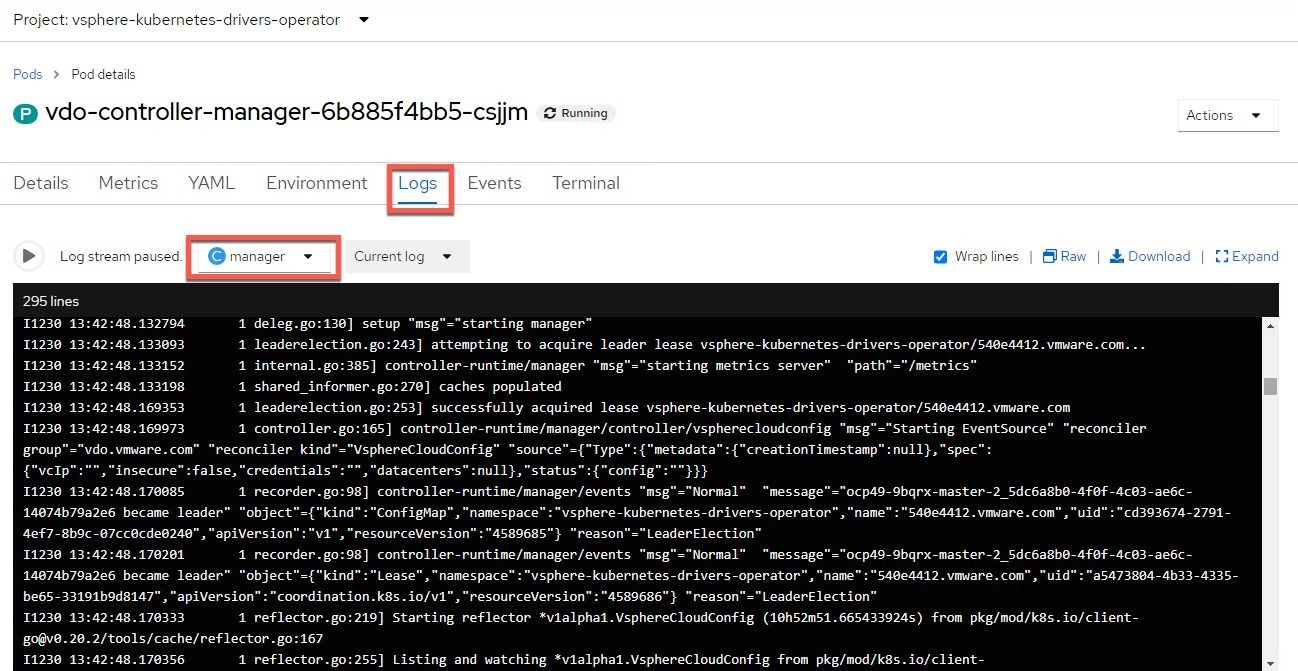Click the Raw window icon
This screenshot has width=1298, height=671.
[1049, 257]
